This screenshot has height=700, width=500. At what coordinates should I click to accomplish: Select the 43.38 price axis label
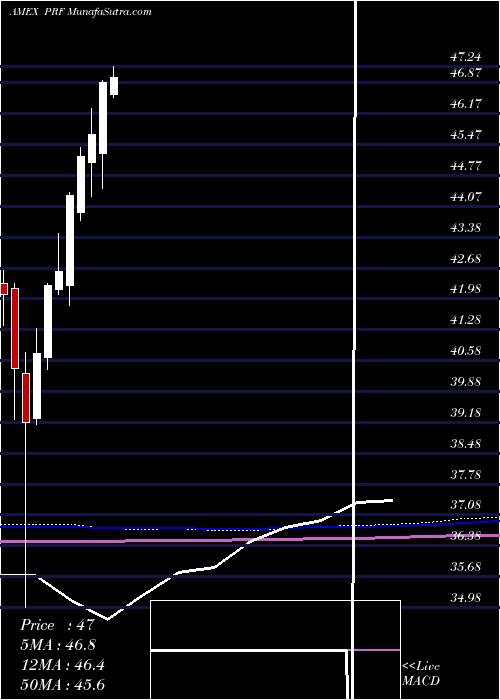pos(466,228)
